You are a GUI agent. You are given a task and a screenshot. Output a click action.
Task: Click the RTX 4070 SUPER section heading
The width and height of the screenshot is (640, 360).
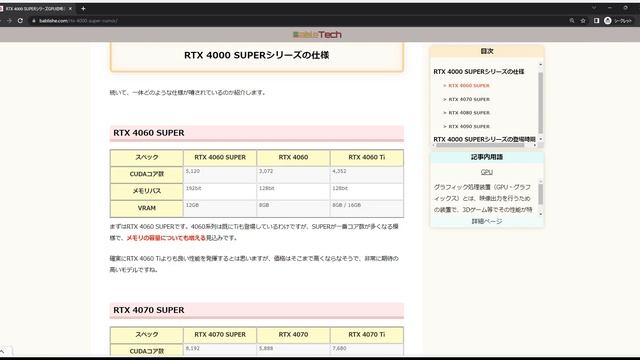(x=257, y=310)
